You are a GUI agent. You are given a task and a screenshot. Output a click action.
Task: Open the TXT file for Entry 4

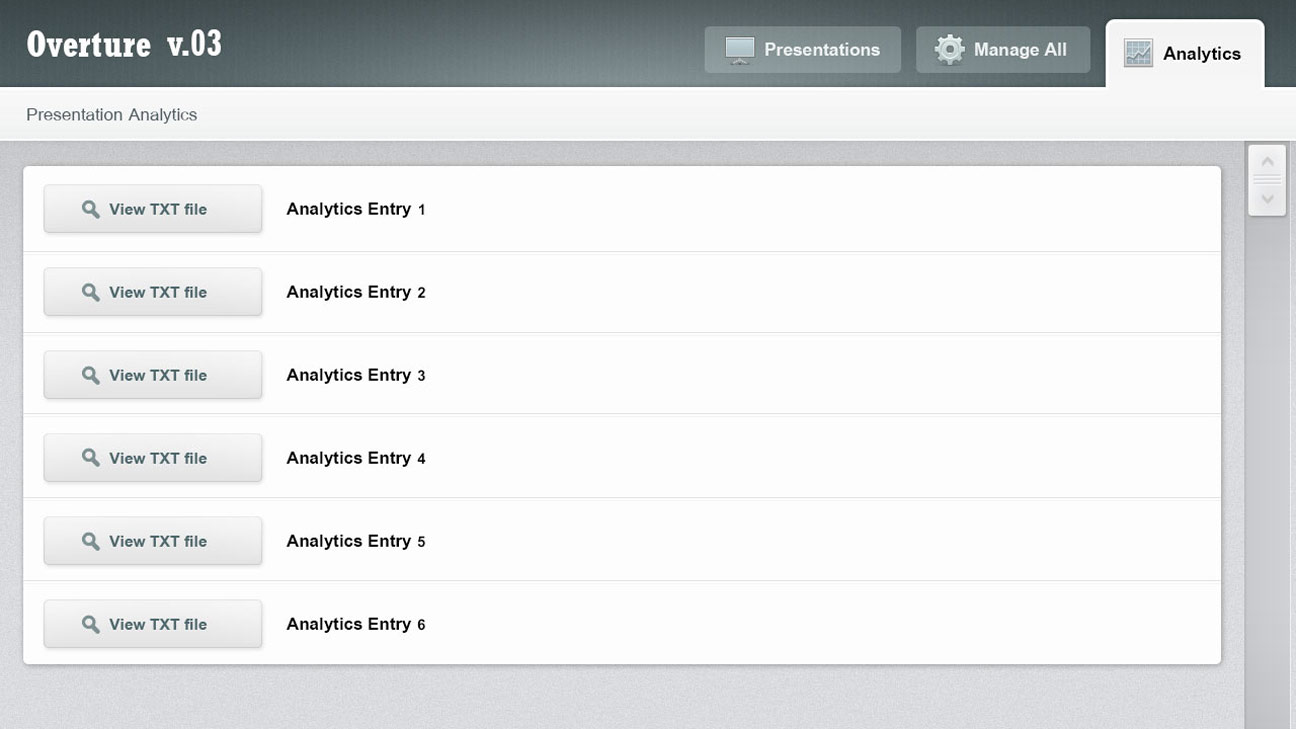click(x=157, y=458)
